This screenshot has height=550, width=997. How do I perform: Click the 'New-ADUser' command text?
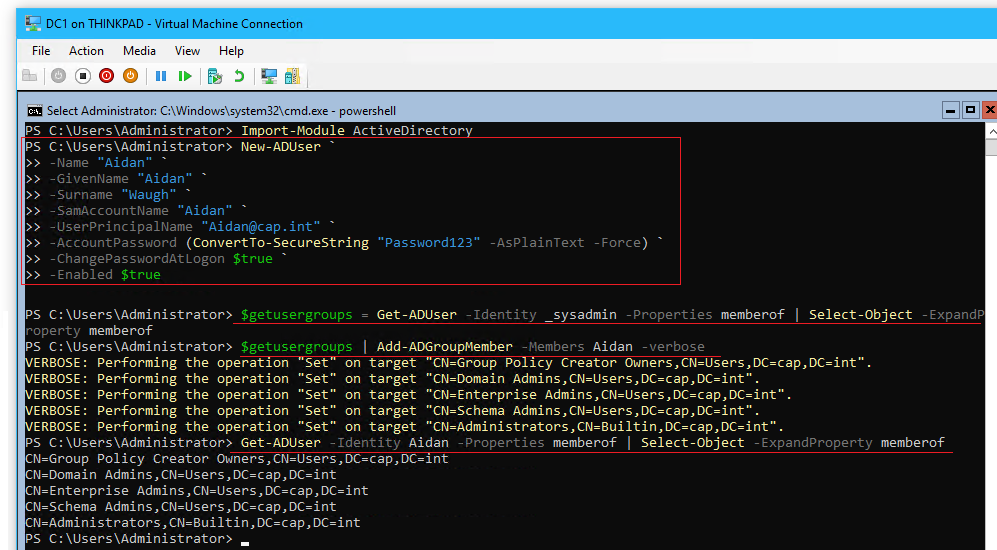[281, 146]
